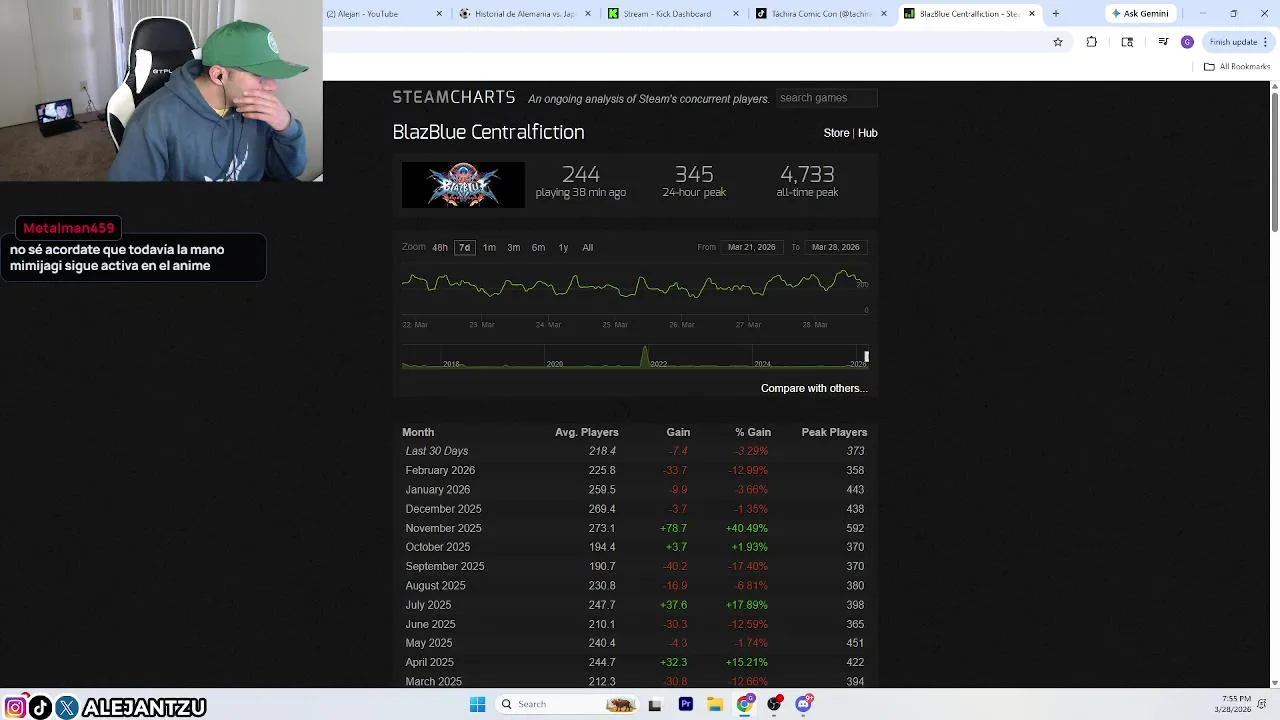The width and height of the screenshot is (1280, 720).
Task: Open the All Bookmarks folder
Action: [1237, 67]
